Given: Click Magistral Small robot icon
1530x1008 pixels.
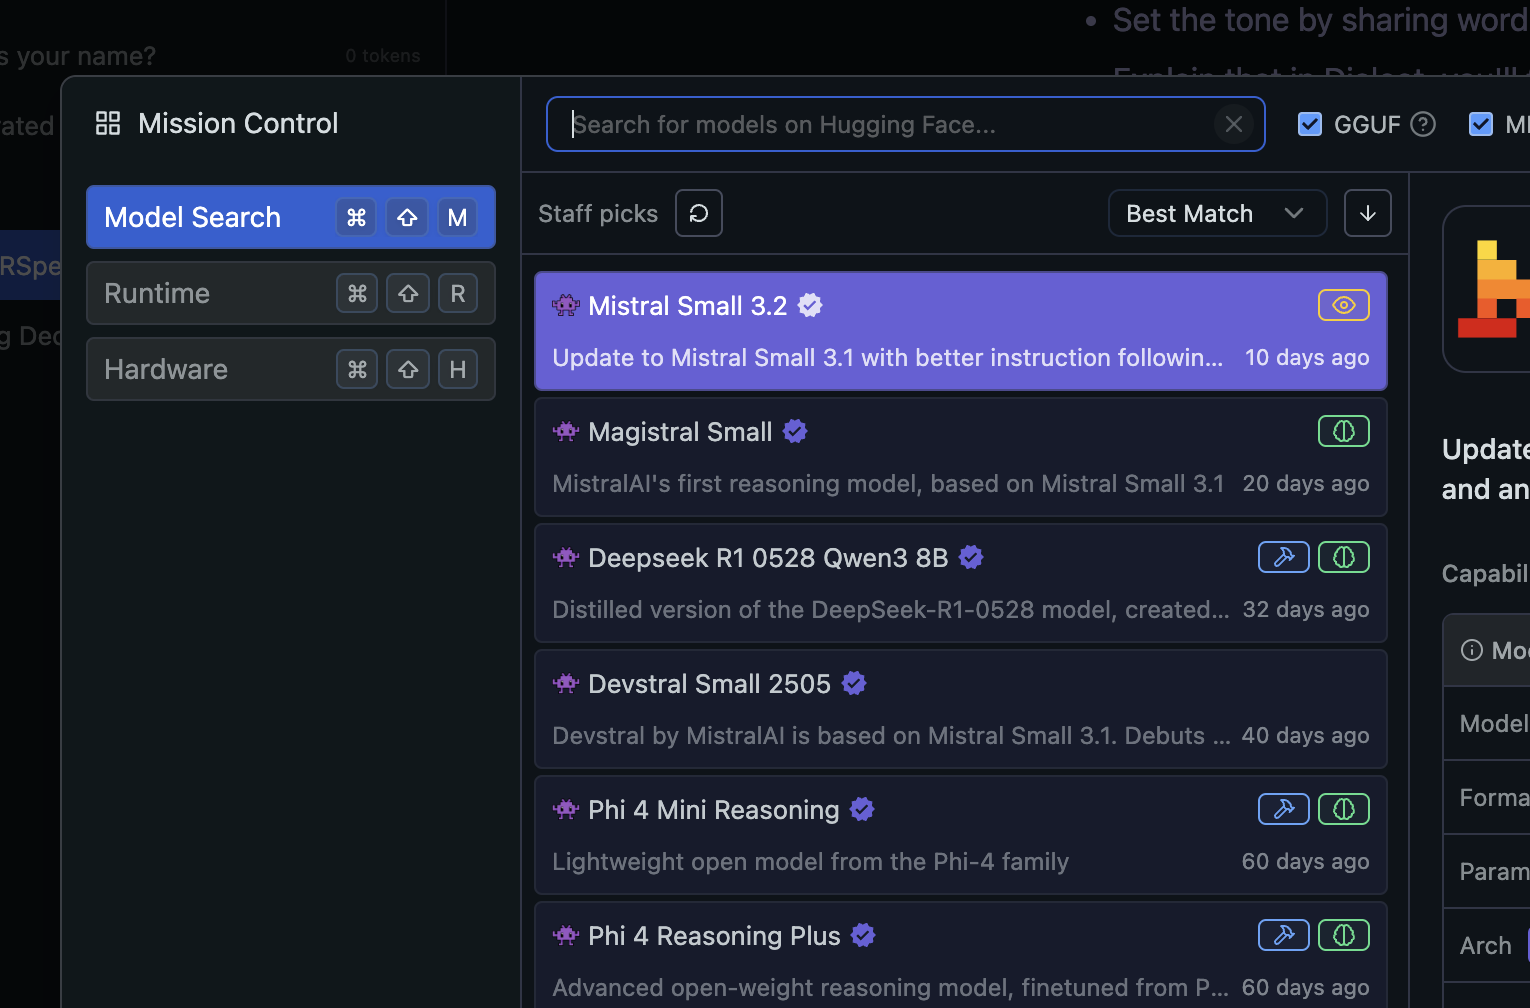Looking at the screenshot, I should [x=566, y=431].
